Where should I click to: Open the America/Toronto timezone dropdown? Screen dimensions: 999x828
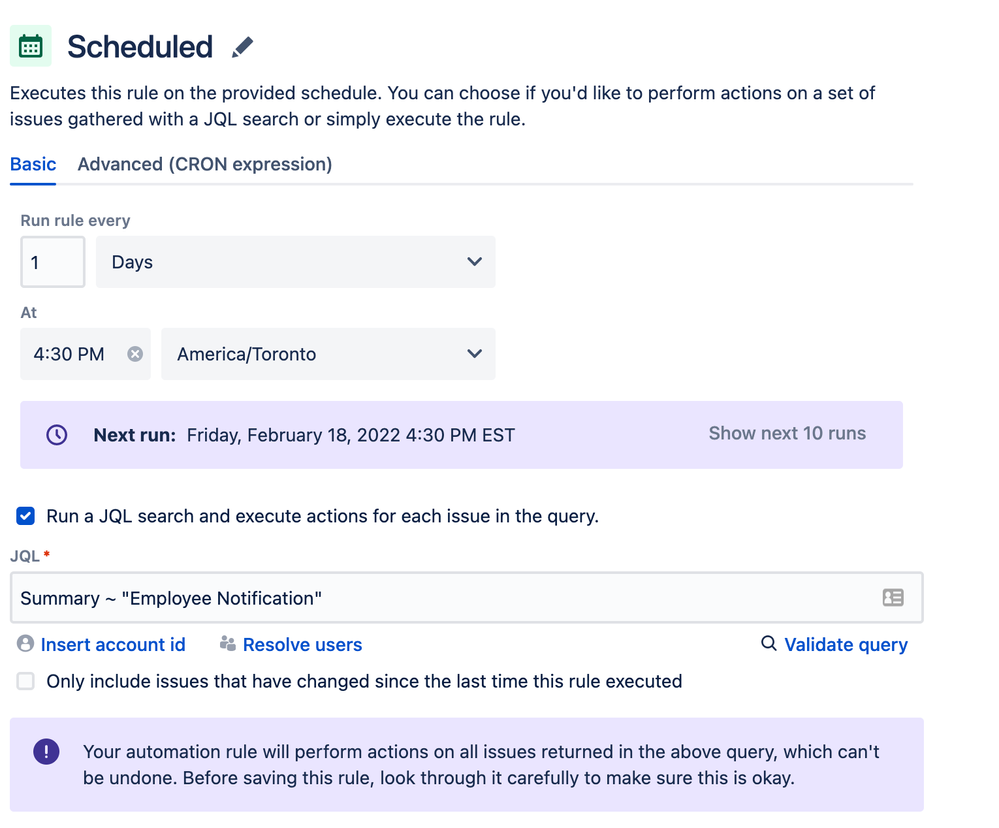pyautogui.click(x=328, y=354)
